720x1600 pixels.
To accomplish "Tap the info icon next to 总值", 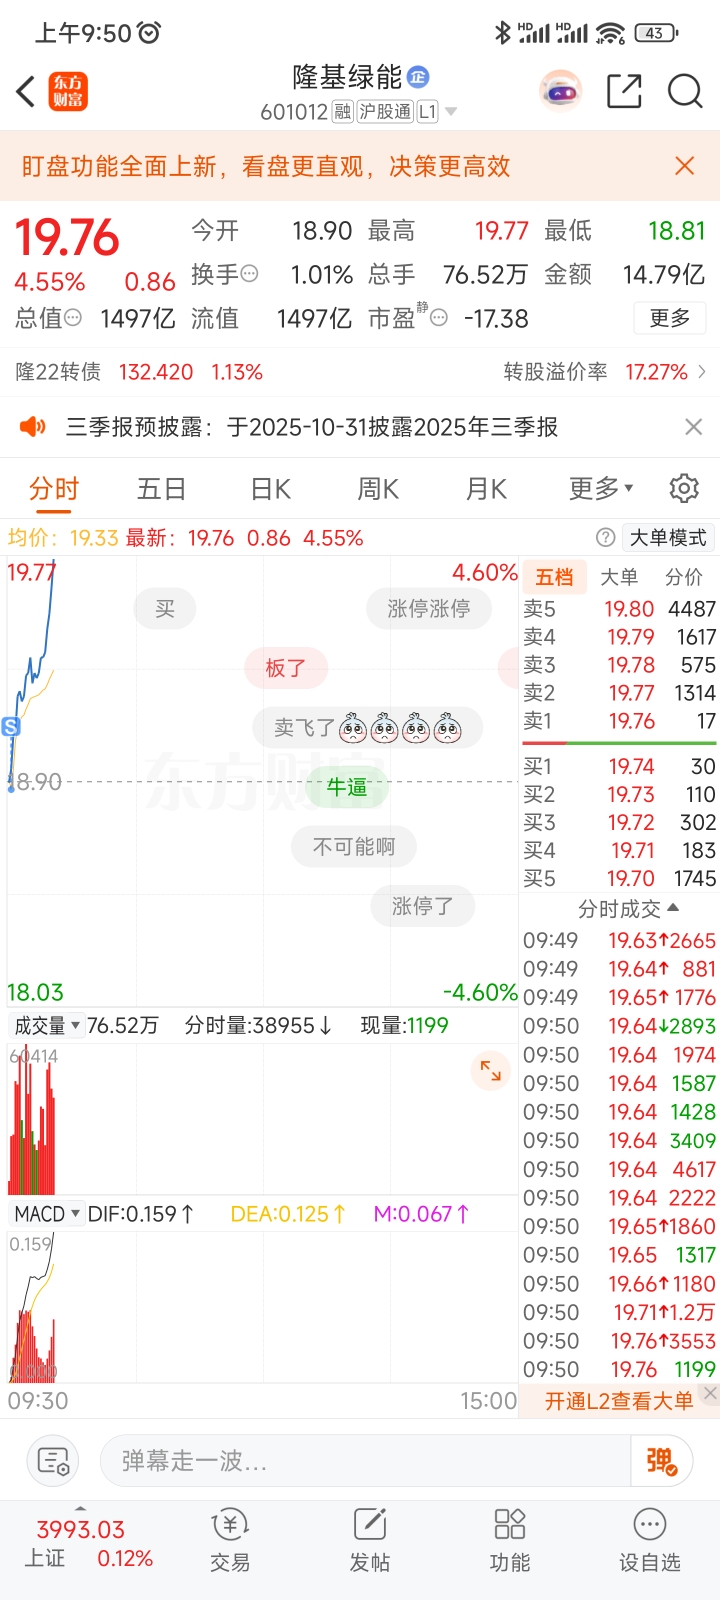I will (73, 317).
